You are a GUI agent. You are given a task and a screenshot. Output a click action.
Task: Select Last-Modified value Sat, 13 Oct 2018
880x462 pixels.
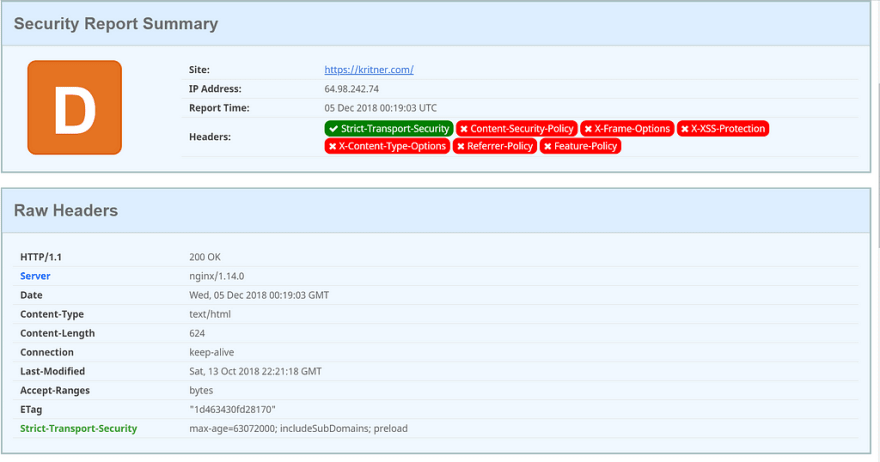click(x=255, y=371)
